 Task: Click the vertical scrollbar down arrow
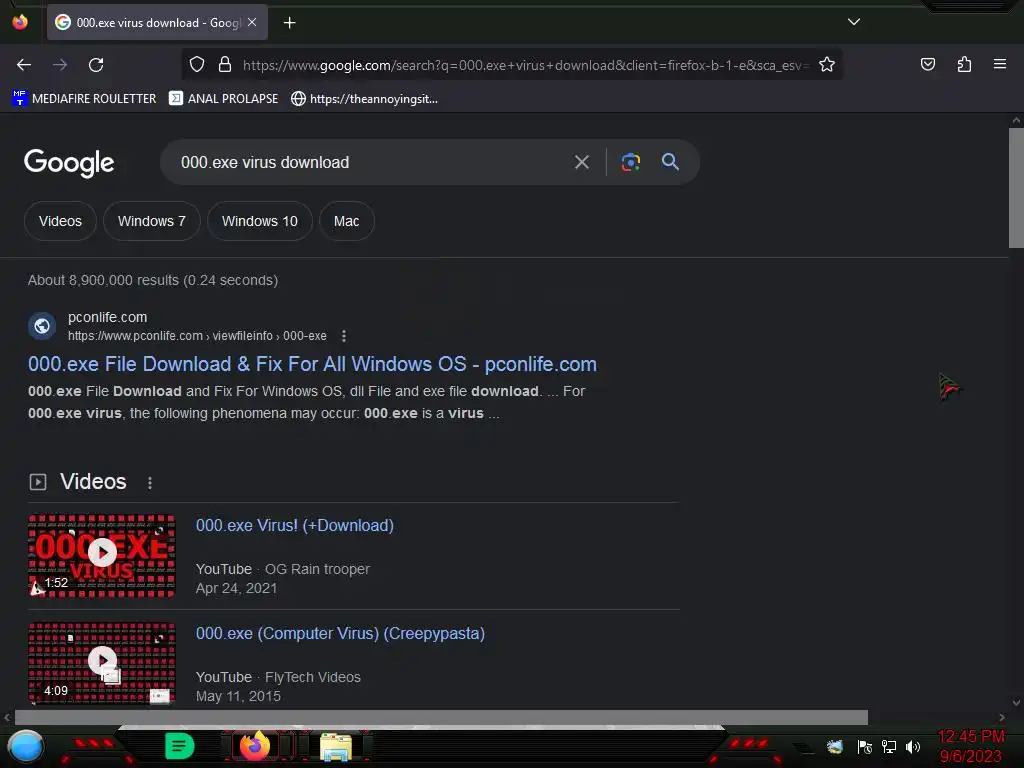pos(1016,703)
